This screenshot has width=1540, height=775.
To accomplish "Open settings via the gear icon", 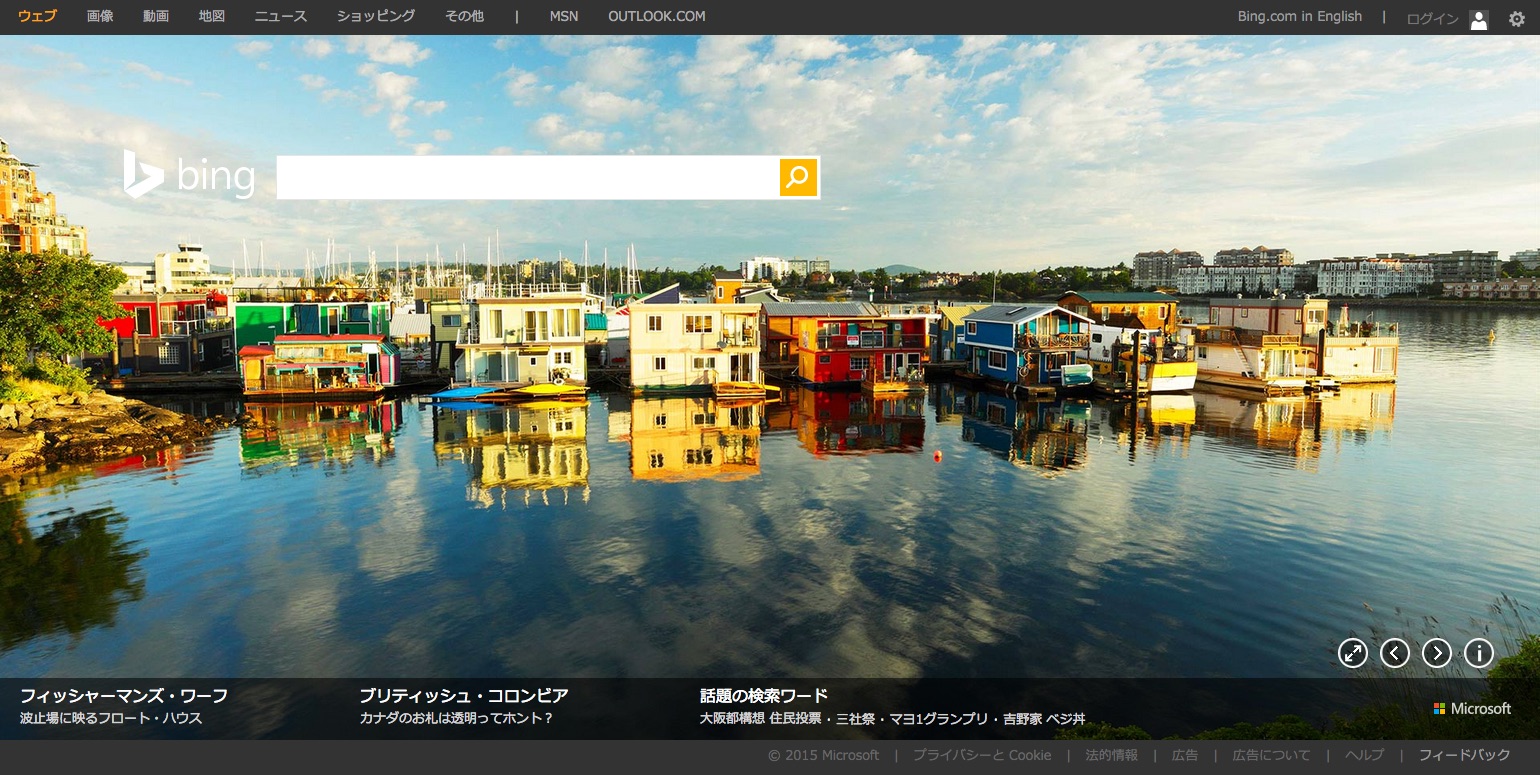I will pyautogui.click(x=1516, y=18).
